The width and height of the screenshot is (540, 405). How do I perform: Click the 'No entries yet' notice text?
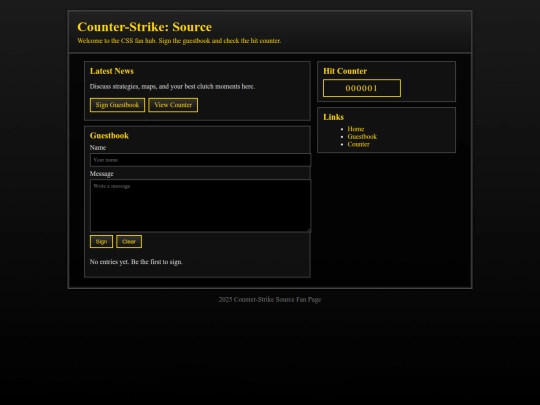[136, 262]
